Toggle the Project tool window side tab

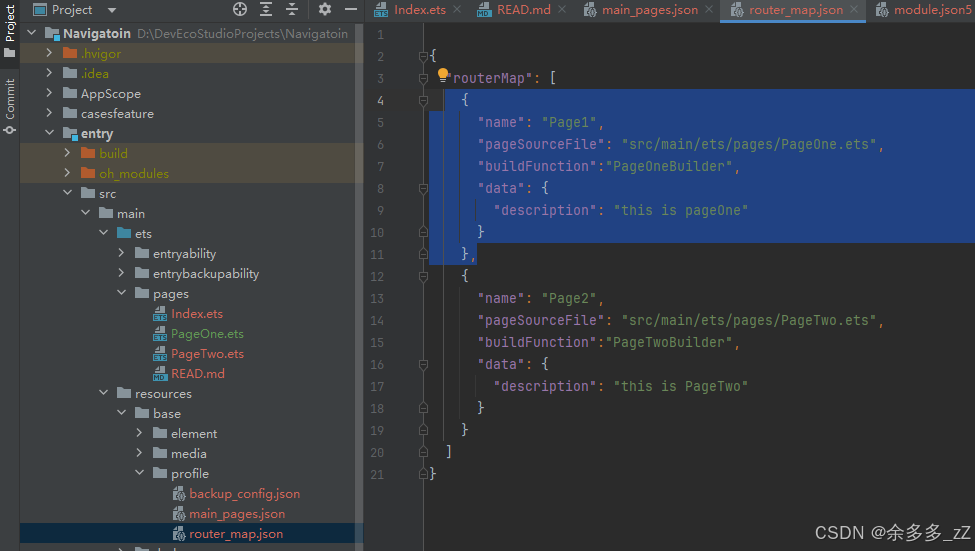pyautogui.click(x=9, y=31)
